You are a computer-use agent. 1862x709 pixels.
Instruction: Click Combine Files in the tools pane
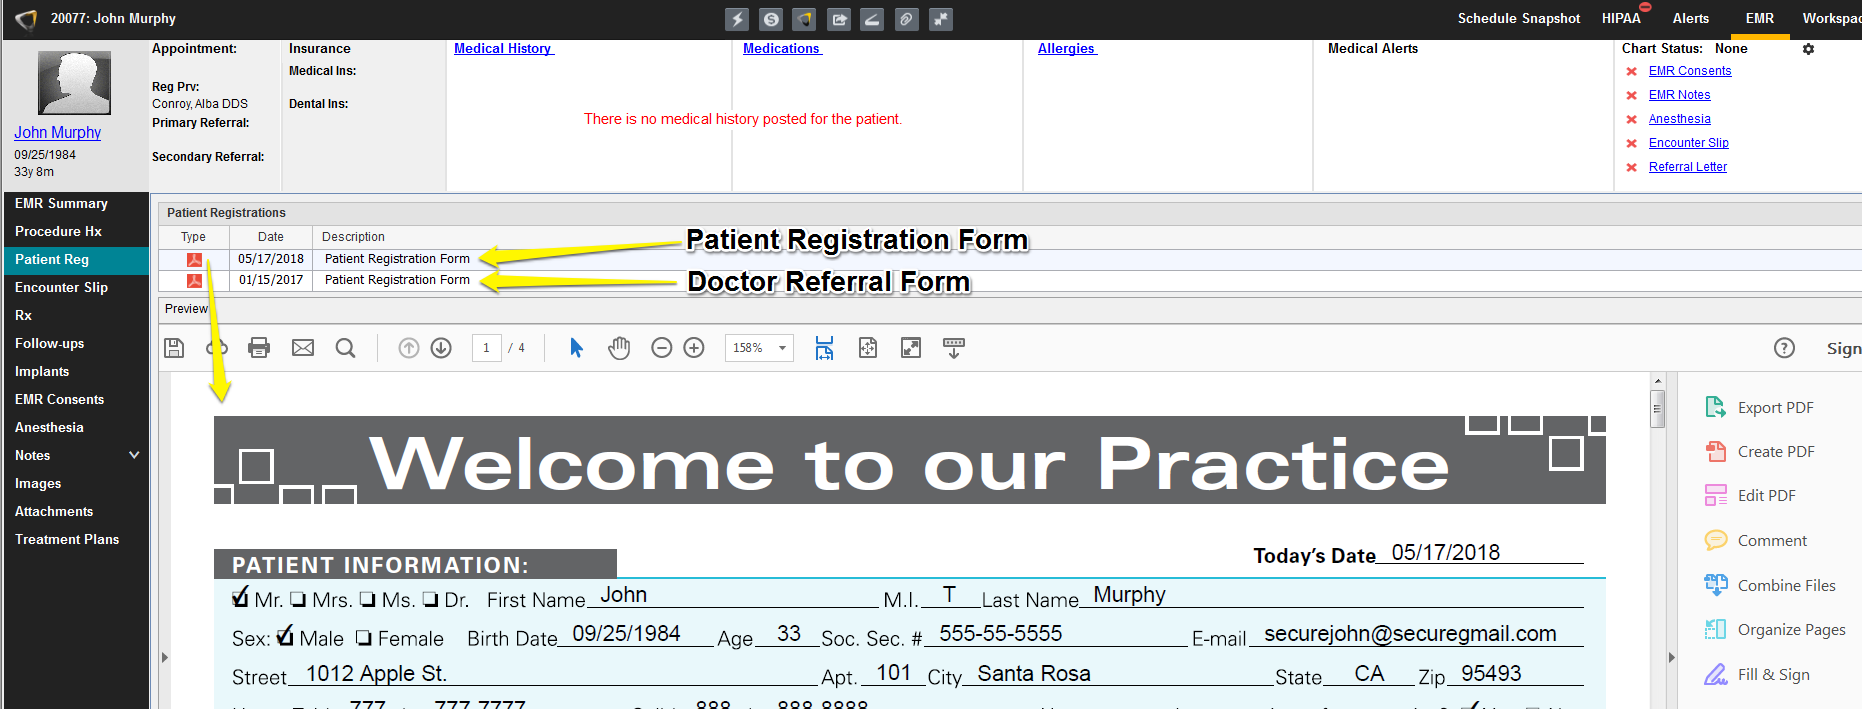pyautogui.click(x=1770, y=585)
